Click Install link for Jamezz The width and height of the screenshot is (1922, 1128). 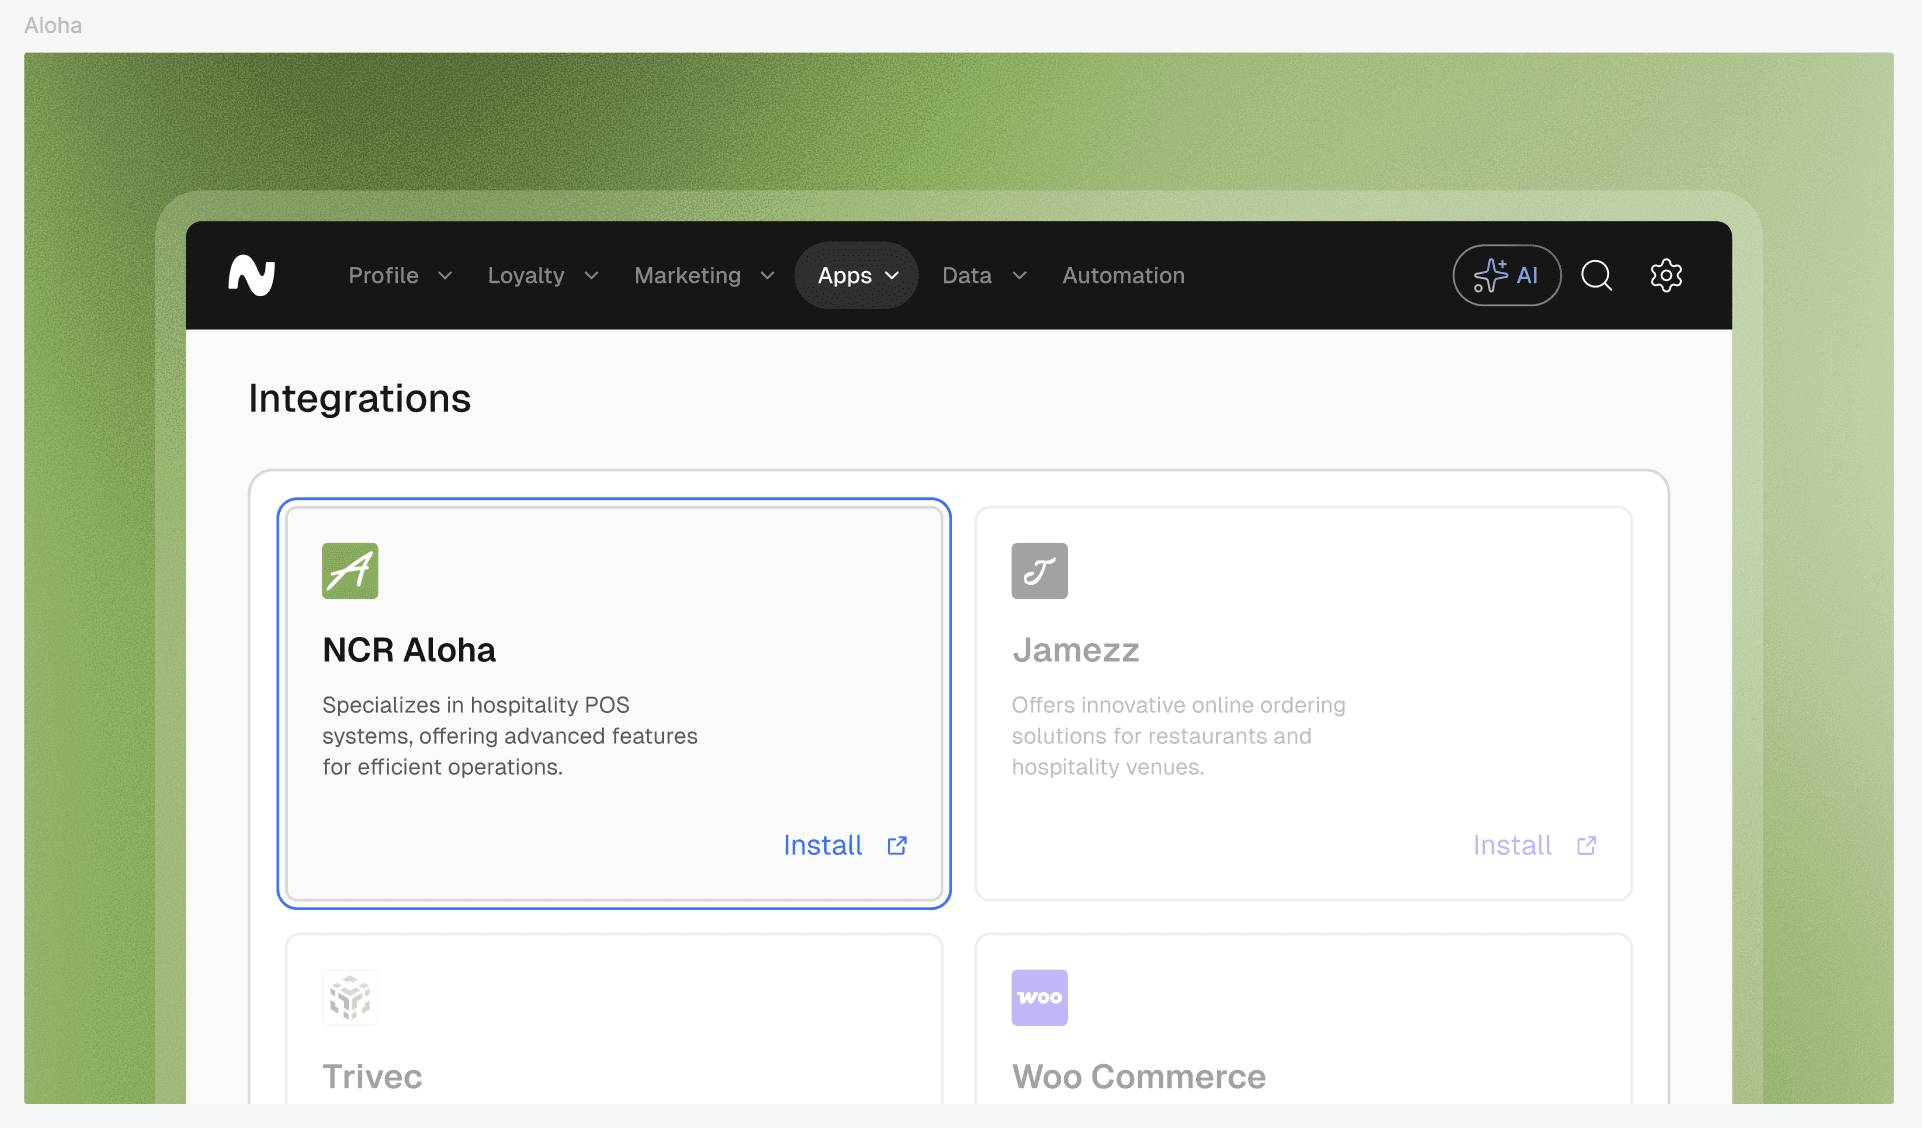pyautogui.click(x=1511, y=846)
